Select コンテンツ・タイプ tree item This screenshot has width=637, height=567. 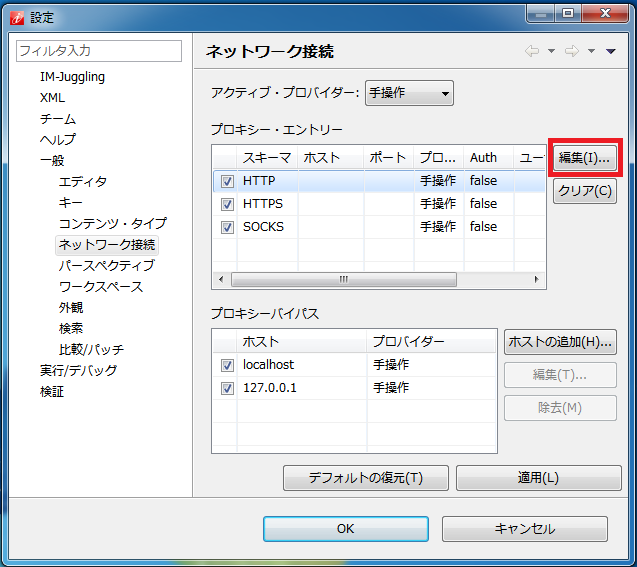113,223
